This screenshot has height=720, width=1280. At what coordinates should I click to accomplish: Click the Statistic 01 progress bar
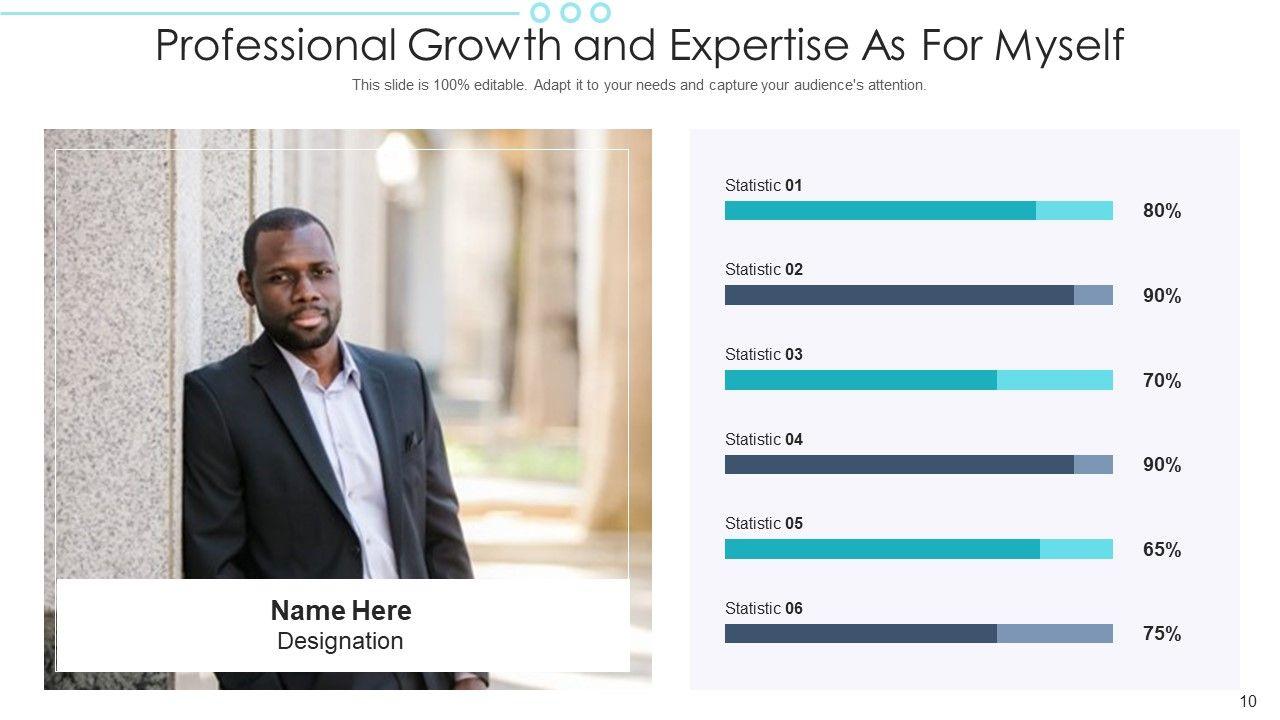tap(918, 210)
